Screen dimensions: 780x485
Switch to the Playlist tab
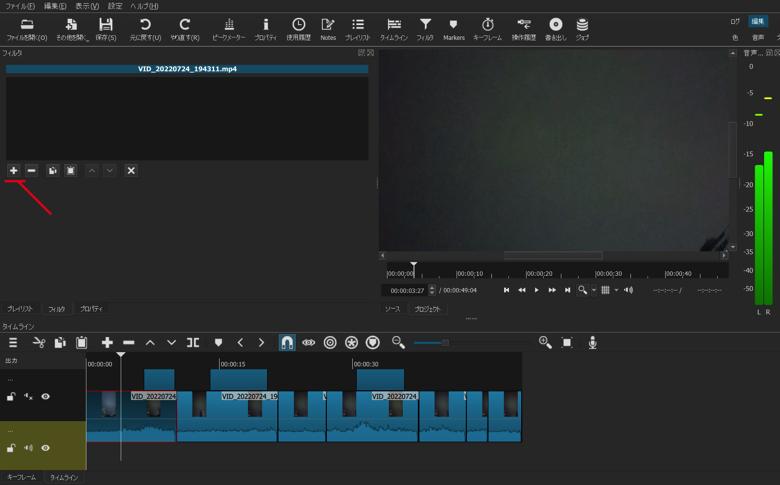20,309
